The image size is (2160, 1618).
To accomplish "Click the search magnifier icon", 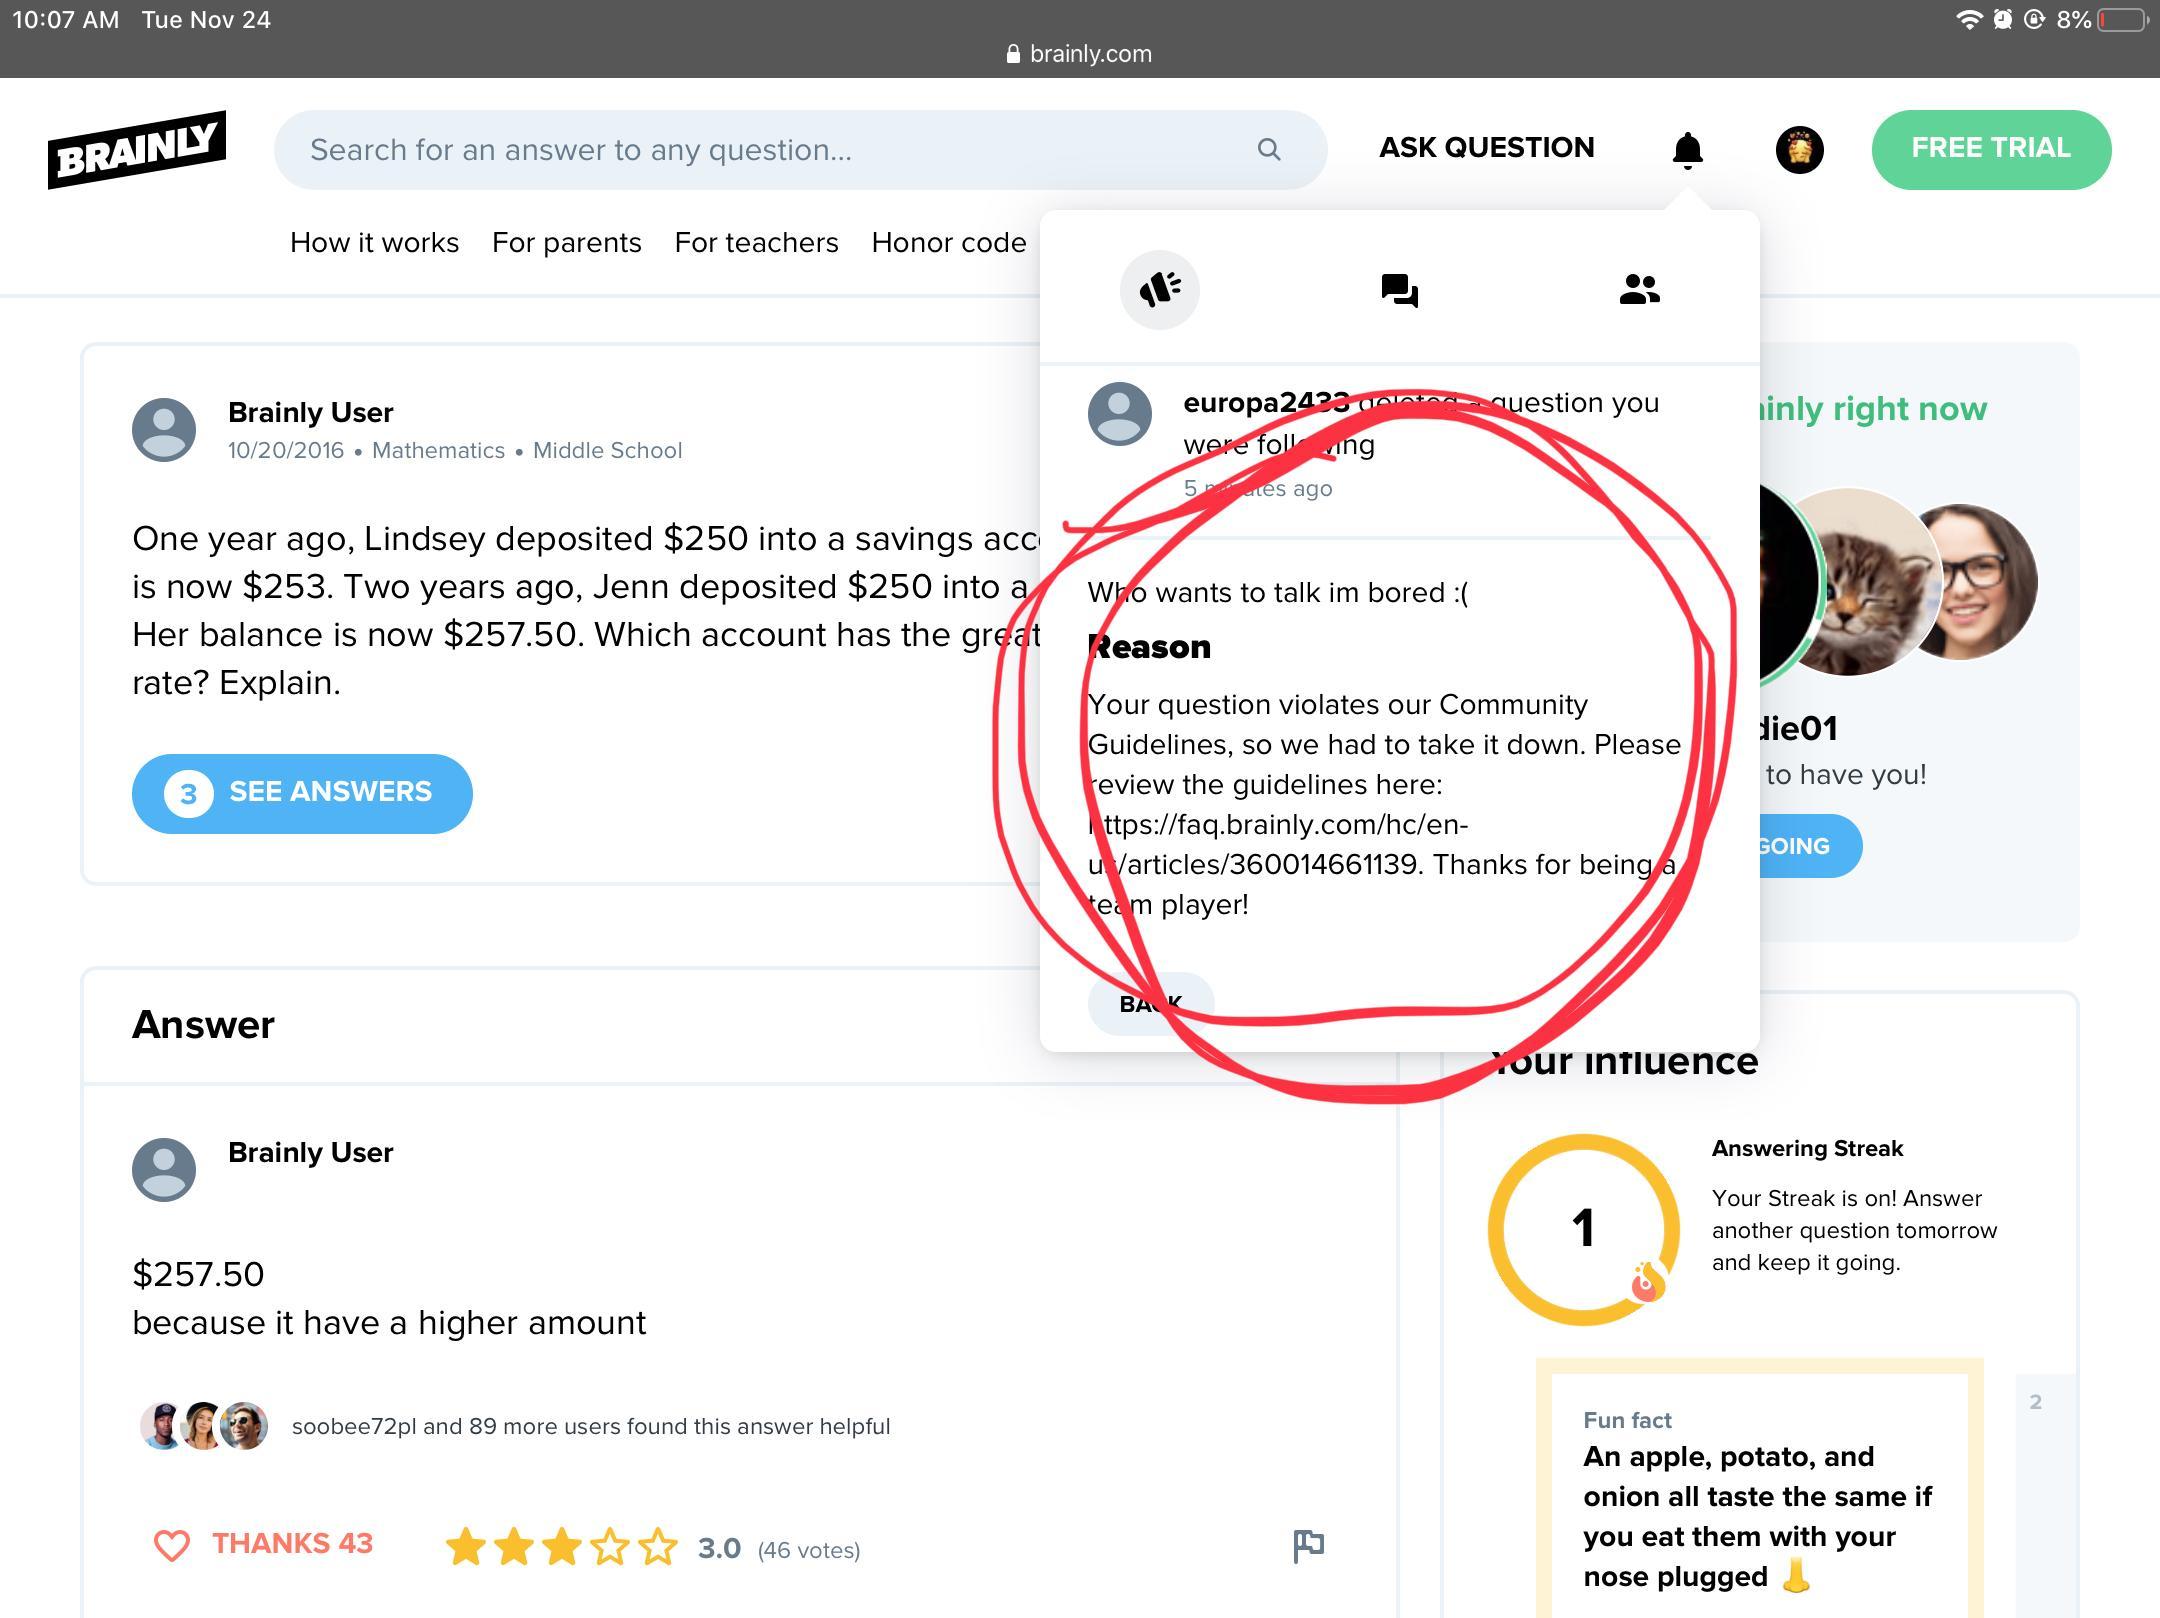I will tap(1269, 150).
